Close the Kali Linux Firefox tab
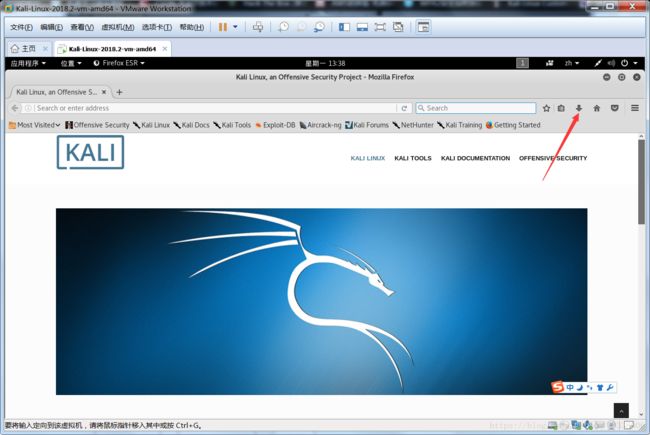The height and width of the screenshot is (435, 650). tap(104, 92)
